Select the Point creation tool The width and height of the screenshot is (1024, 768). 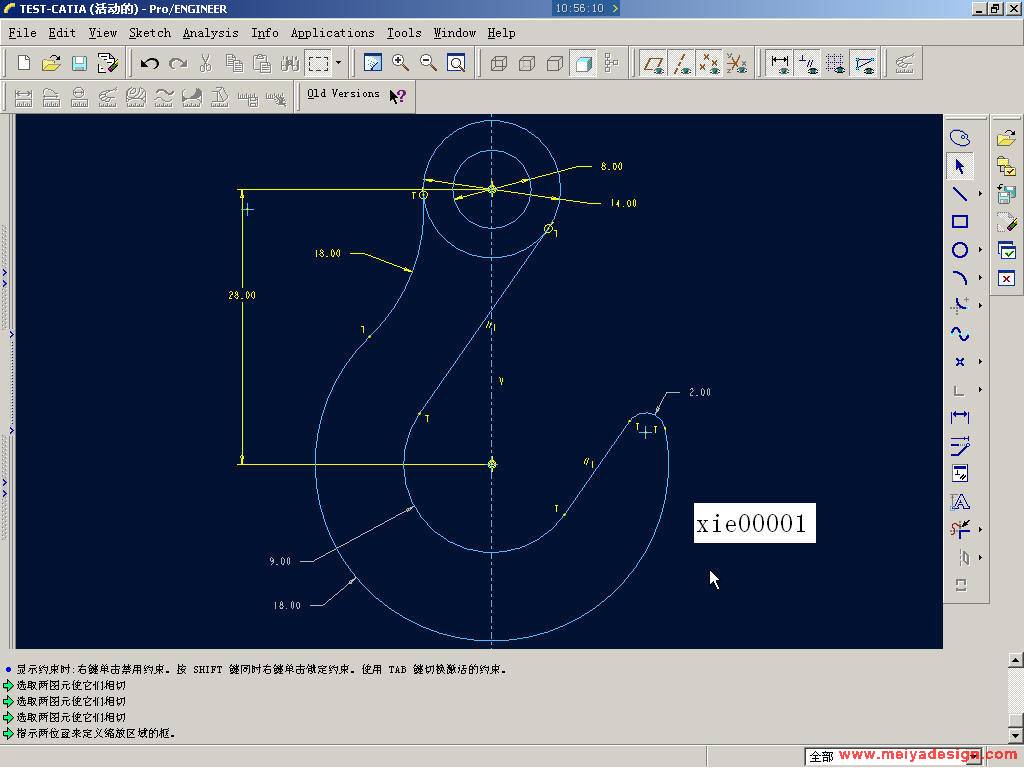[959, 362]
